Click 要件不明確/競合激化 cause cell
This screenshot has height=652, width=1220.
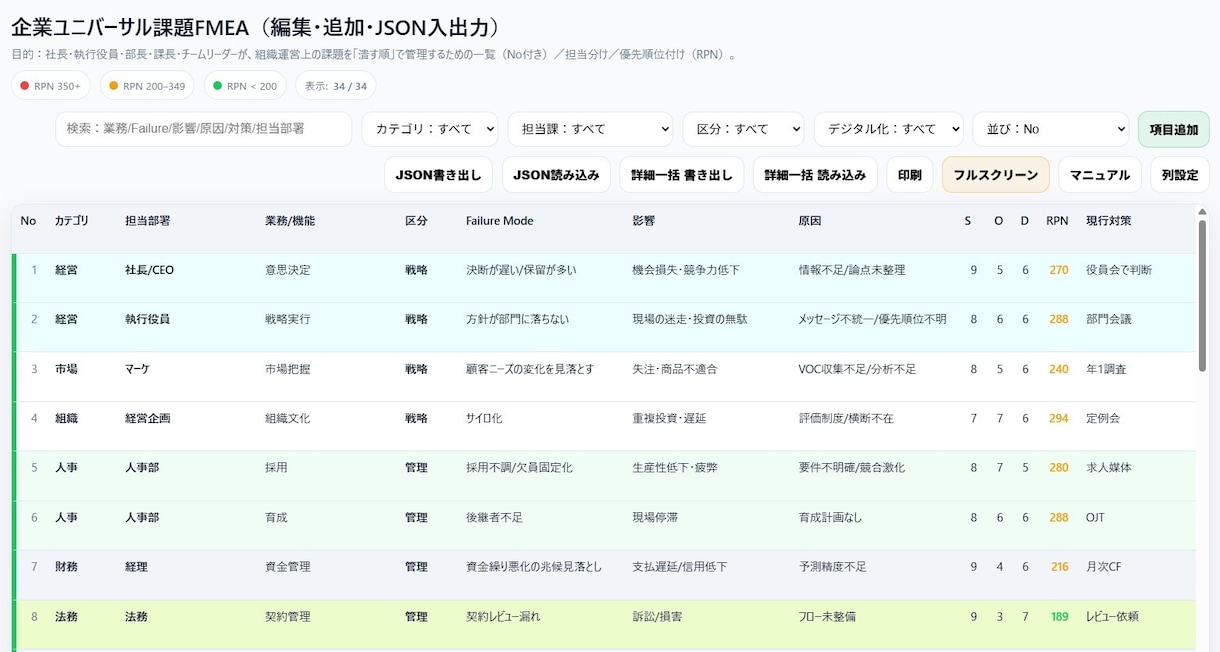[x=851, y=467]
